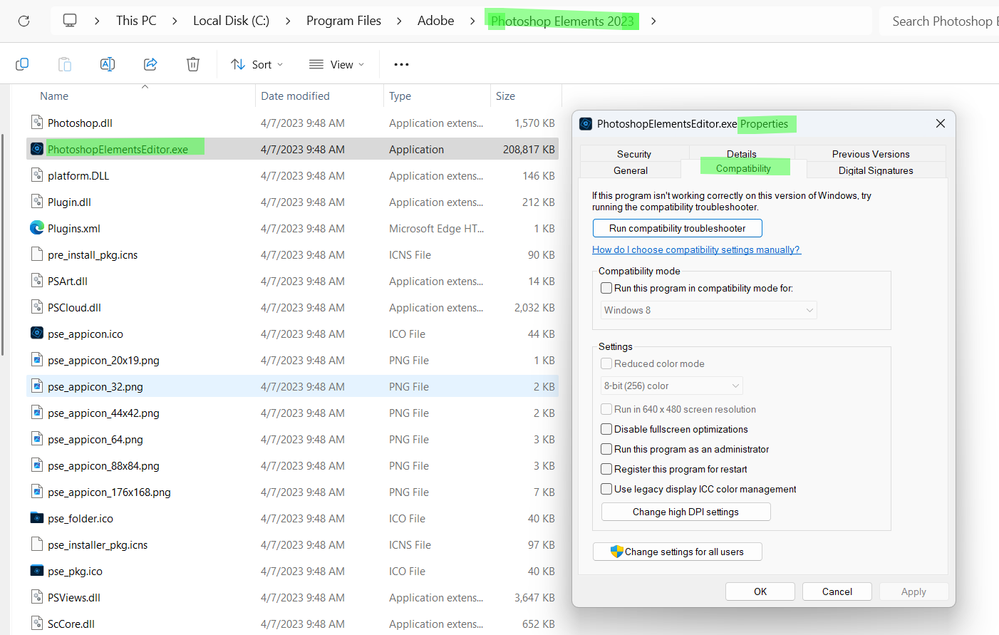Sort by Name column header
The width and height of the screenshot is (999, 635).
(x=54, y=96)
